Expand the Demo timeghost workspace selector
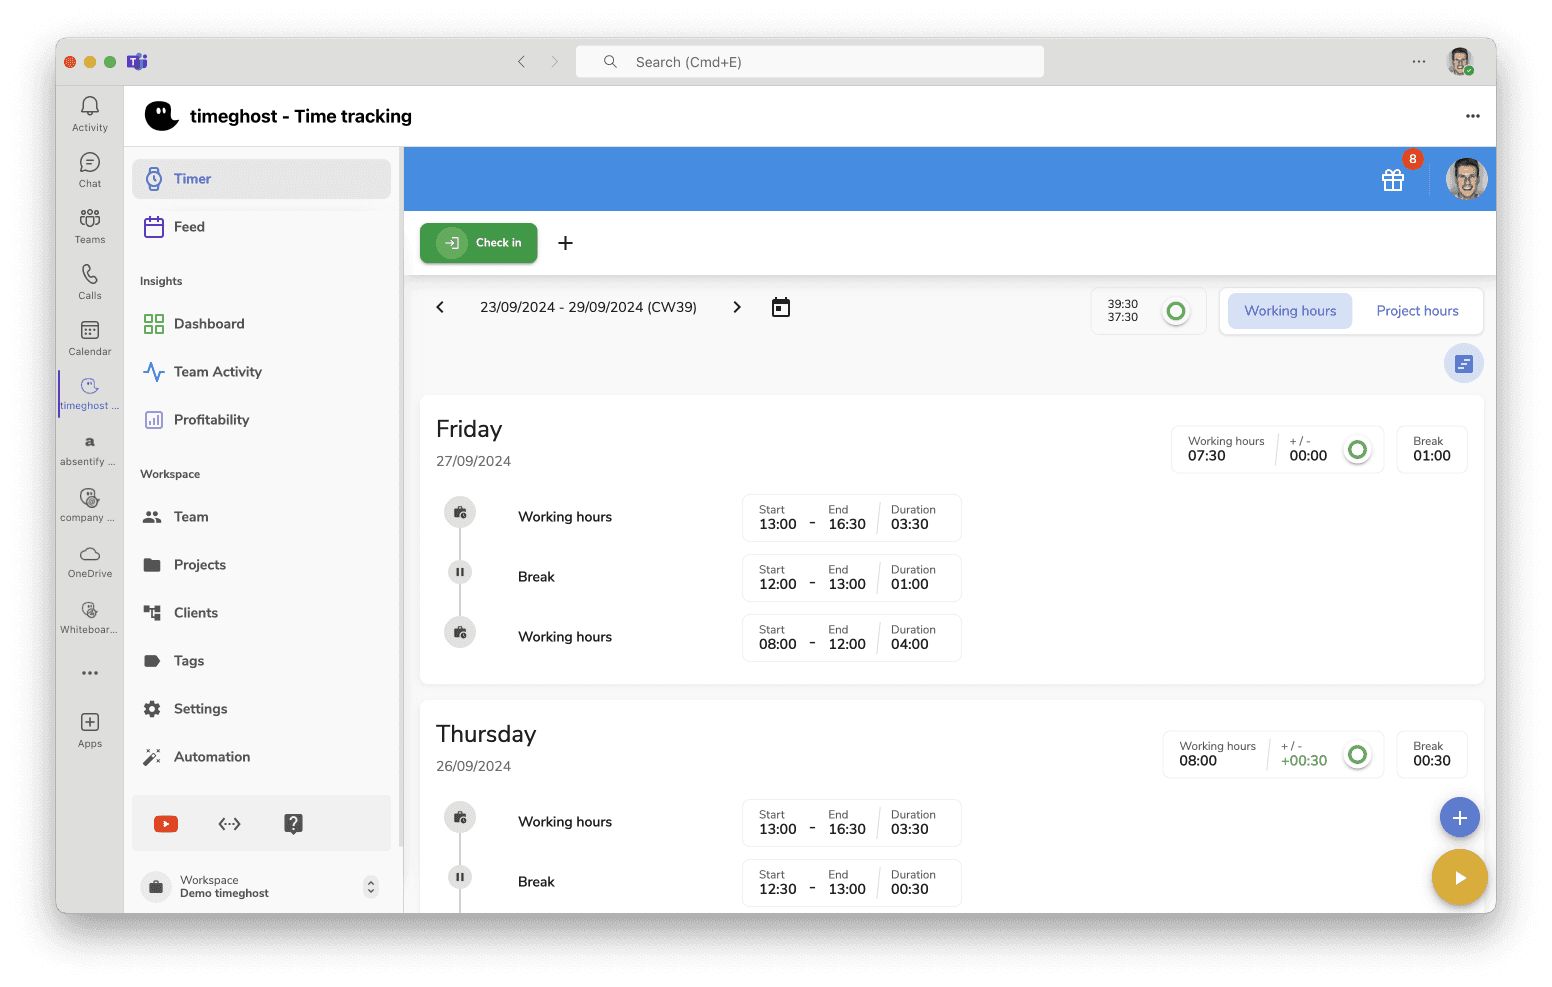The width and height of the screenshot is (1552, 987). pos(370,886)
